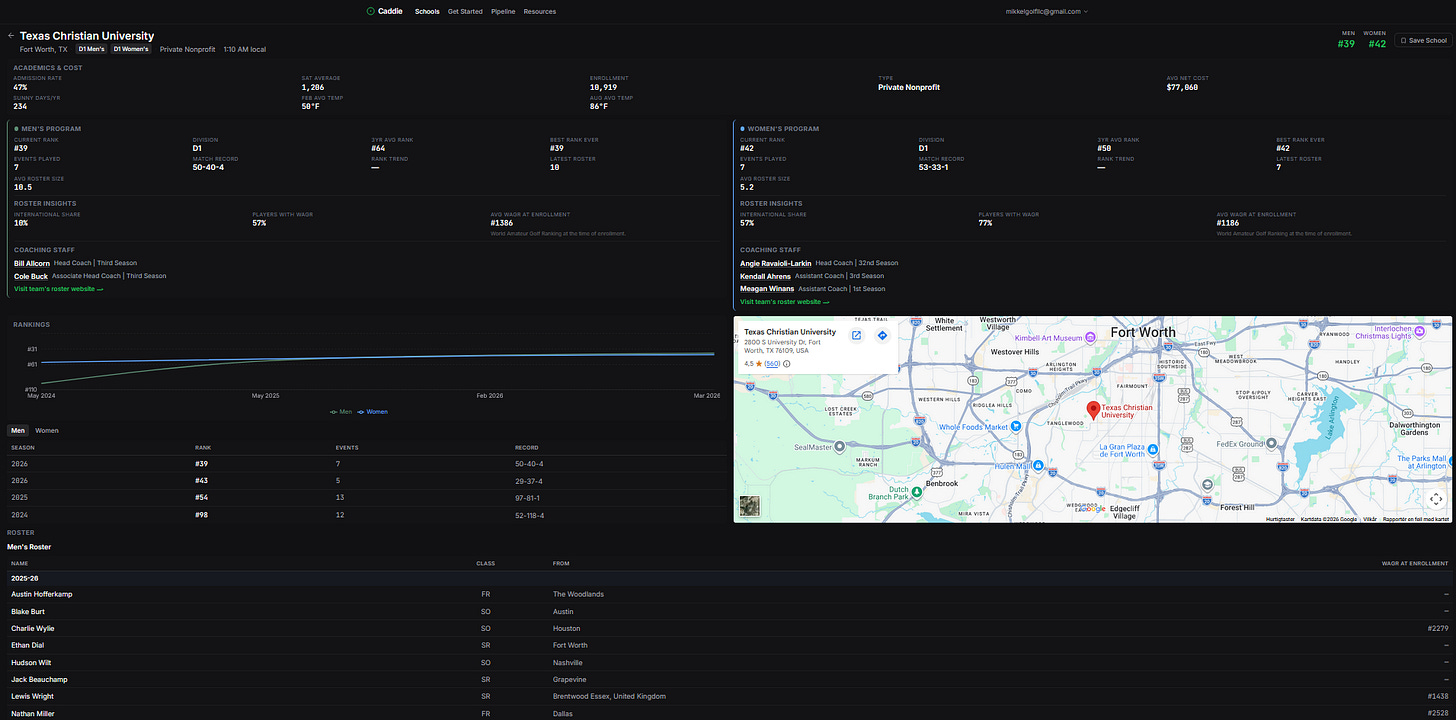Open coach Cole Buck's link
The height and width of the screenshot is (720, 1456).
(31, 276)
